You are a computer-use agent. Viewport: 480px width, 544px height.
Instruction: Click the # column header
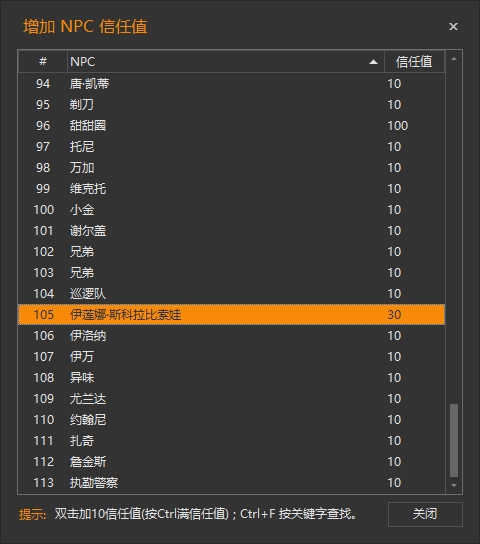click(43, 62)
